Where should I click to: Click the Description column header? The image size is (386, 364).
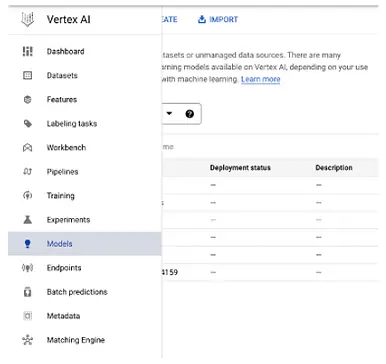click(x=334, y=168)
